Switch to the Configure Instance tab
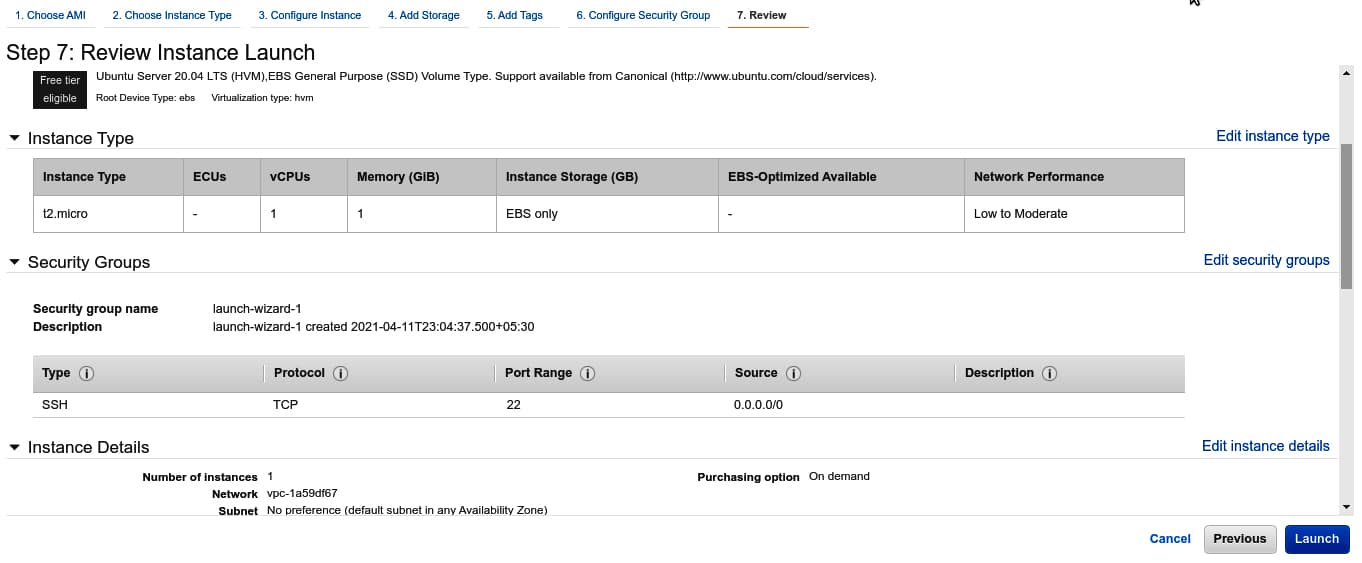Viewport: 1362px width, 563px height. [x=310, y=15]
